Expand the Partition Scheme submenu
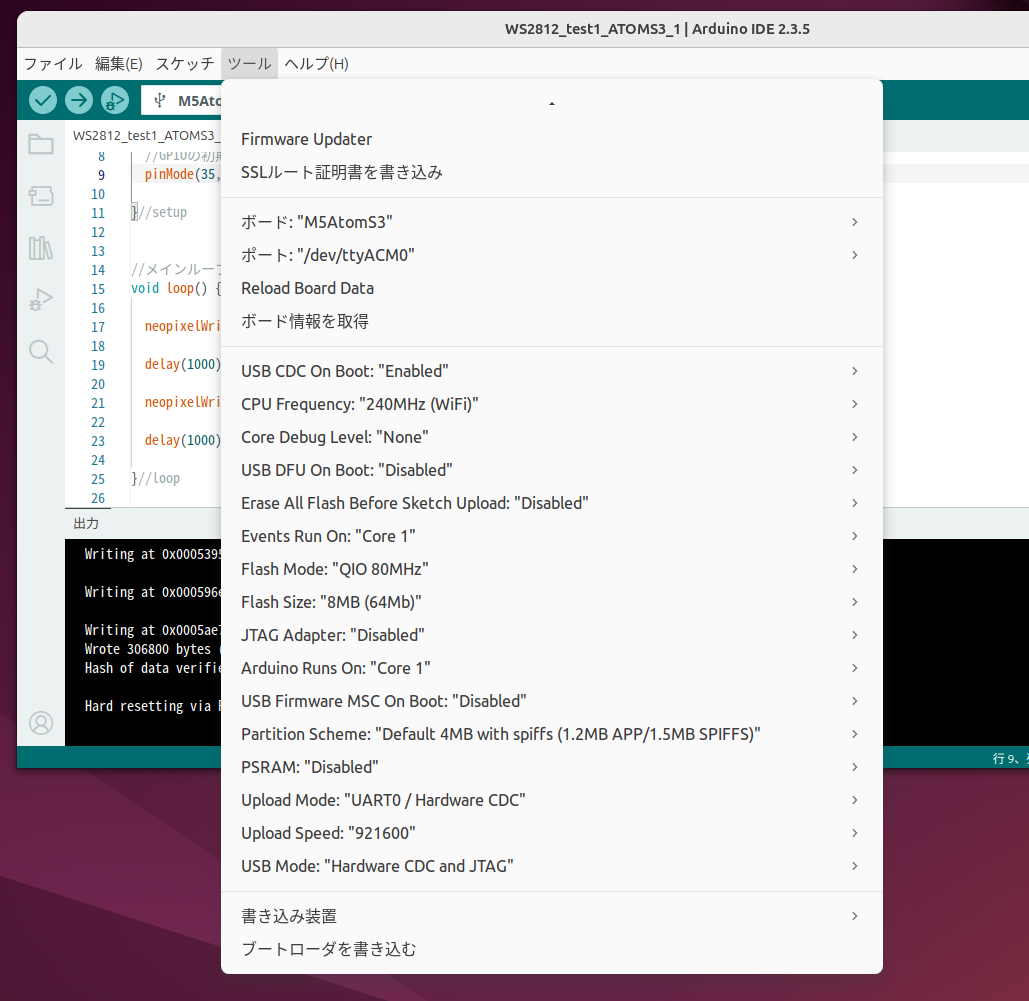 pos(500,733)
